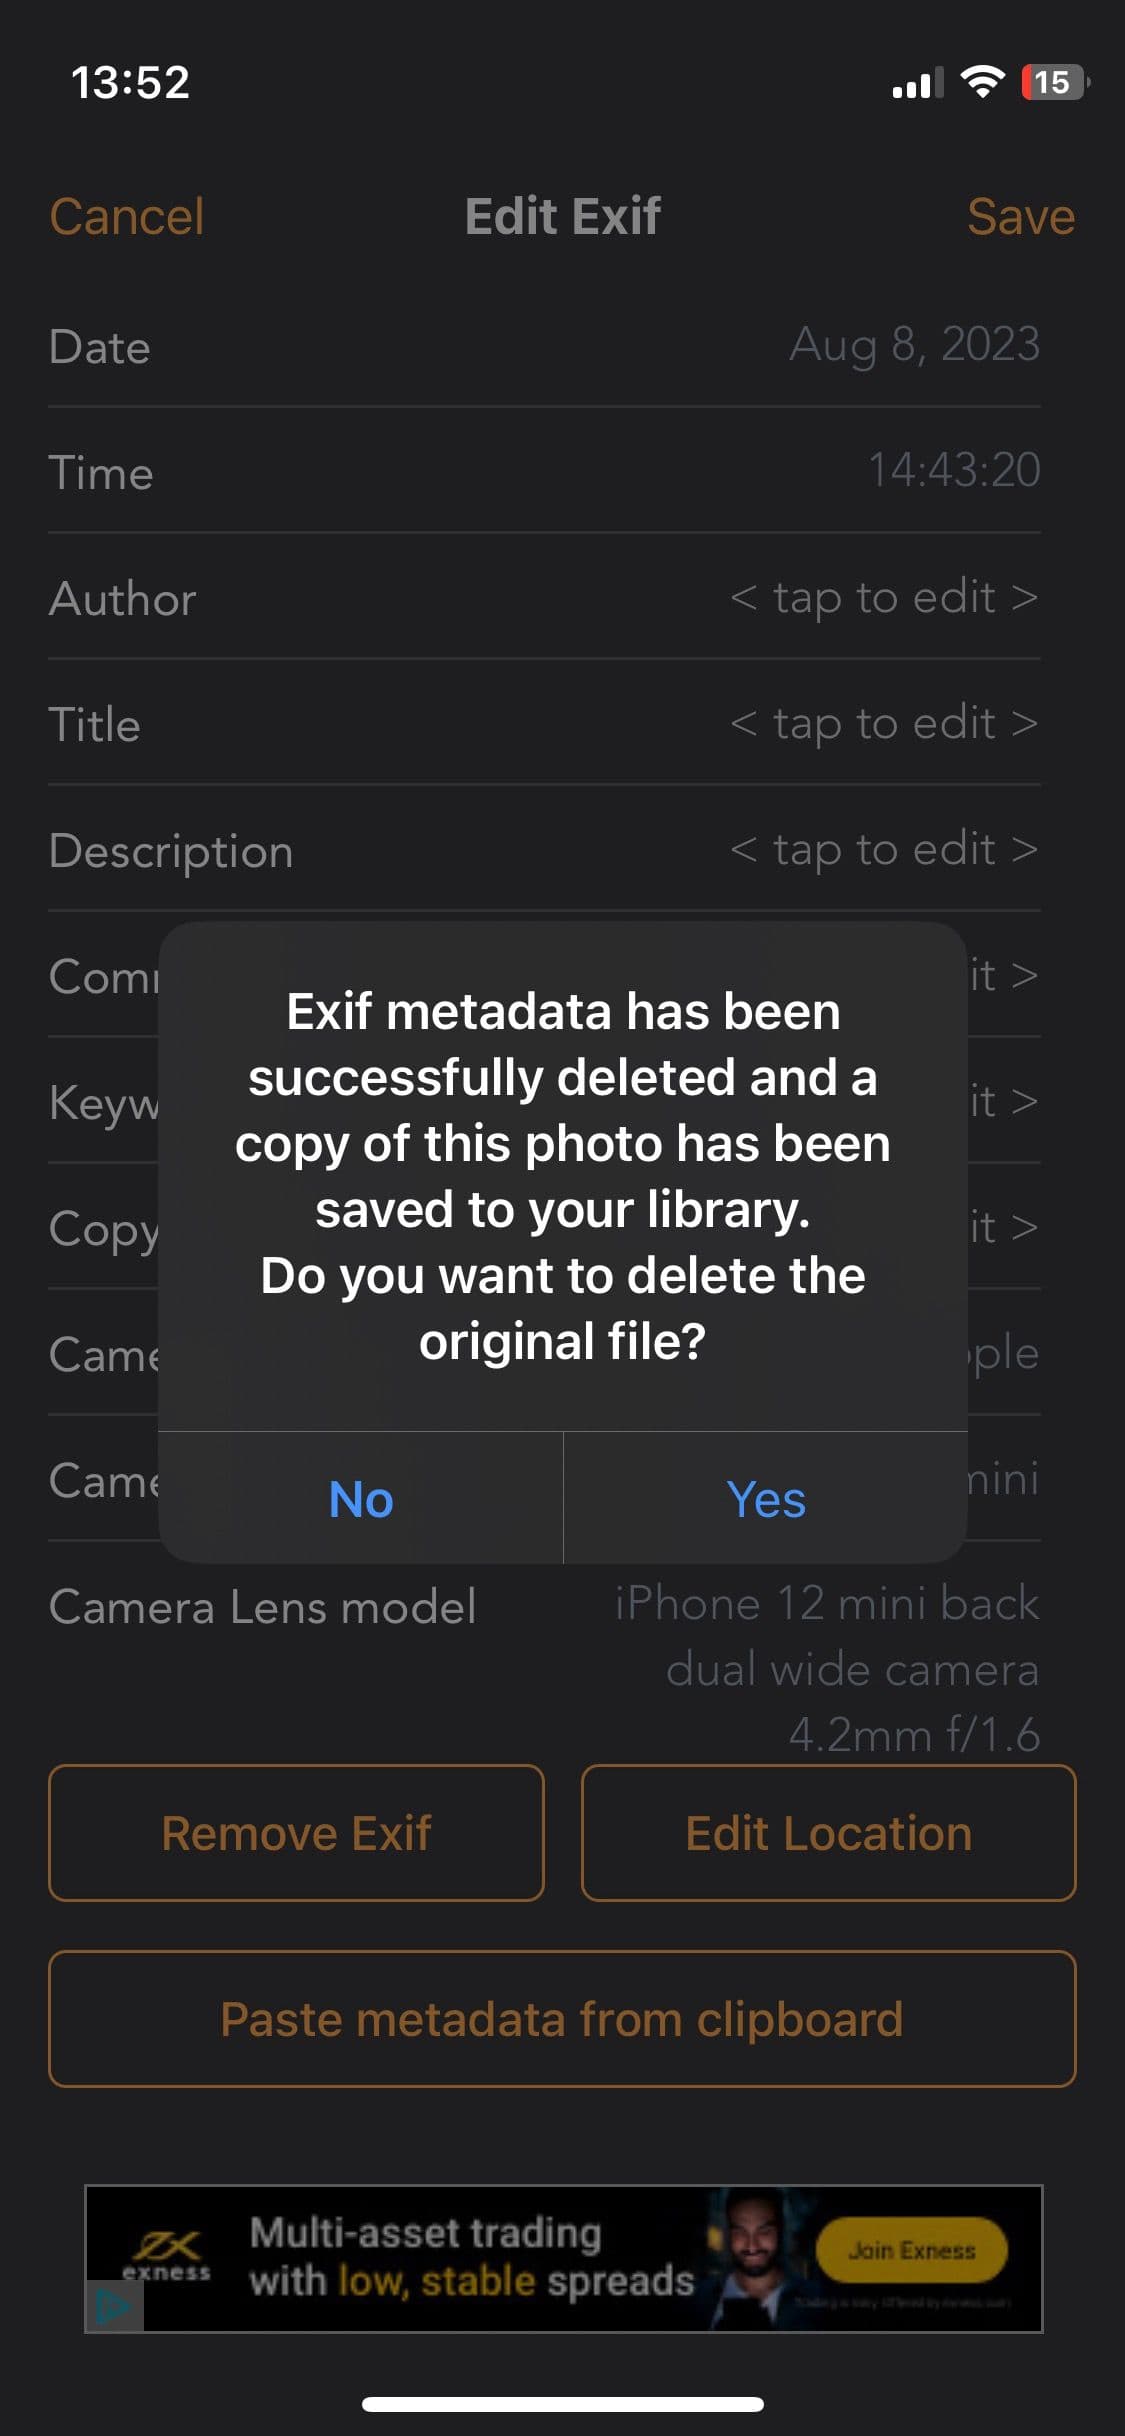The width and height of the screenshot is (1125, 2436).
Task: Save the Exif changes
Action: [x=1020, y=216]
